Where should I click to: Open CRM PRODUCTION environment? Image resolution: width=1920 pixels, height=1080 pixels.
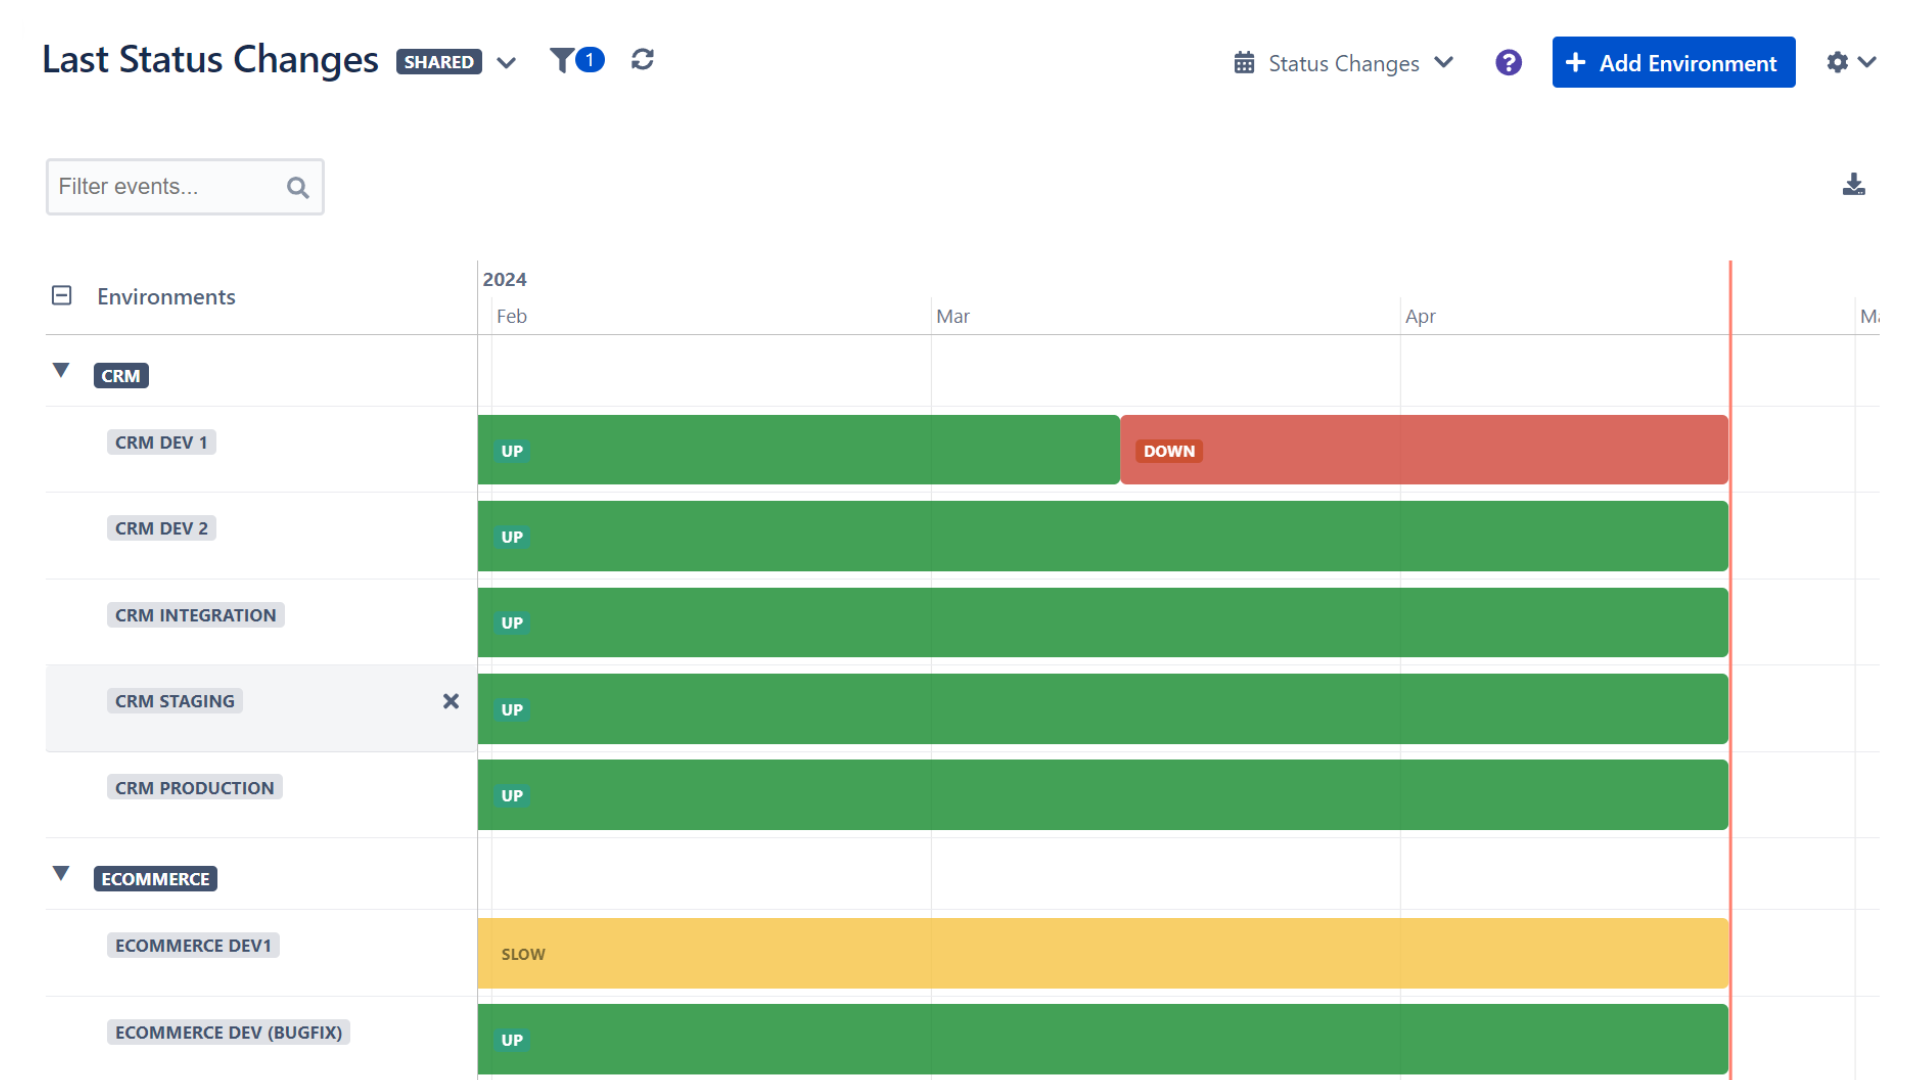point(194,788)
